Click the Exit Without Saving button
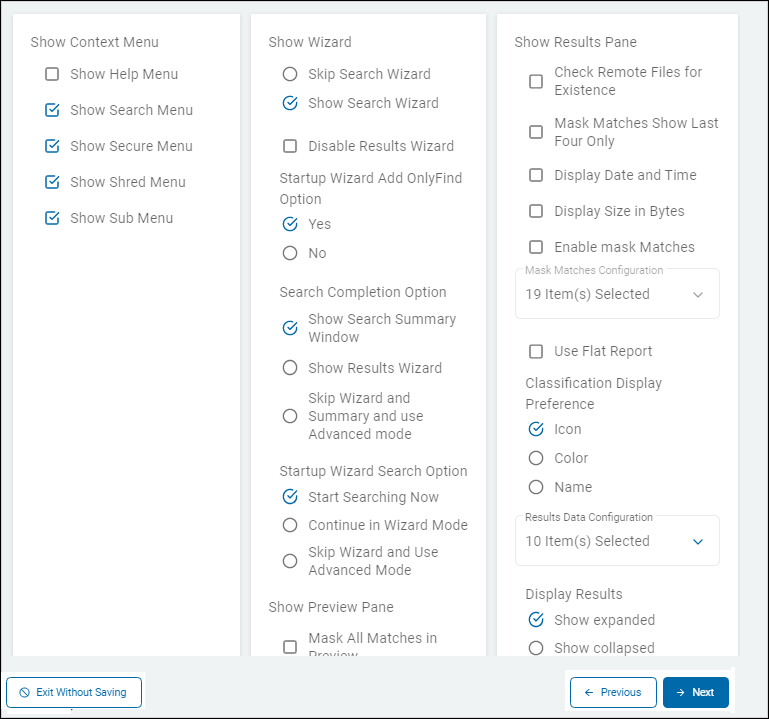This screenshot has width=769, height=719. (x=74, y=692)
